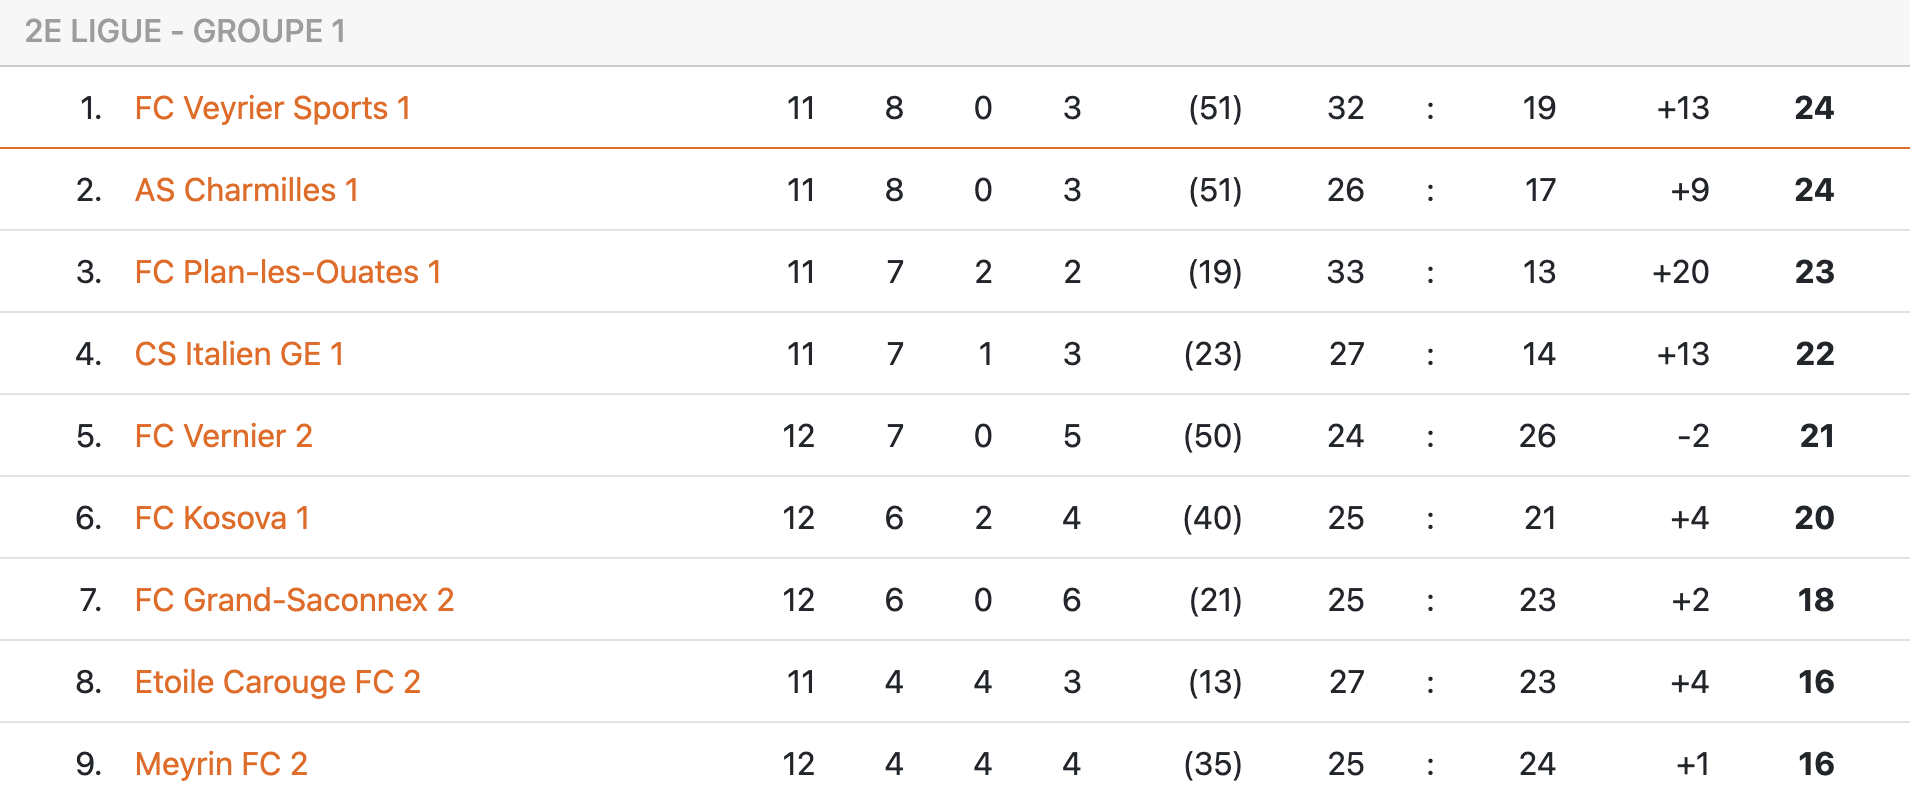Select the FC Grand-Saconnex 2 team

click(294, 600)
